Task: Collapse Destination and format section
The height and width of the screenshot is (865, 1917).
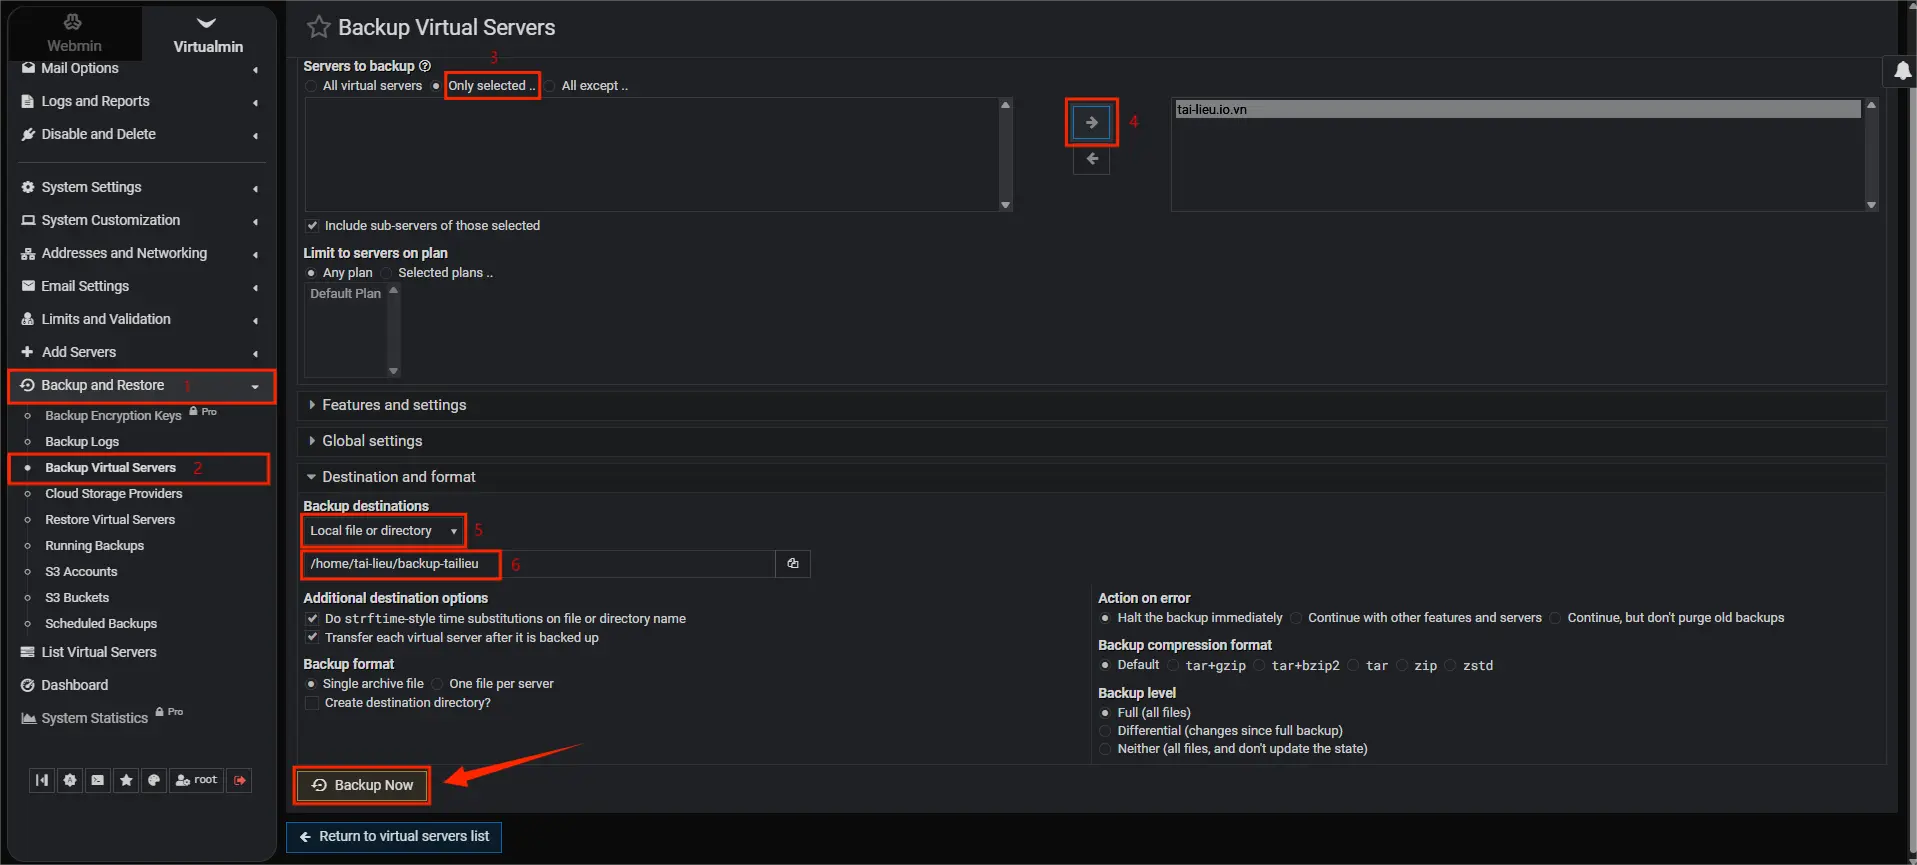Action: pos(1091,477)
